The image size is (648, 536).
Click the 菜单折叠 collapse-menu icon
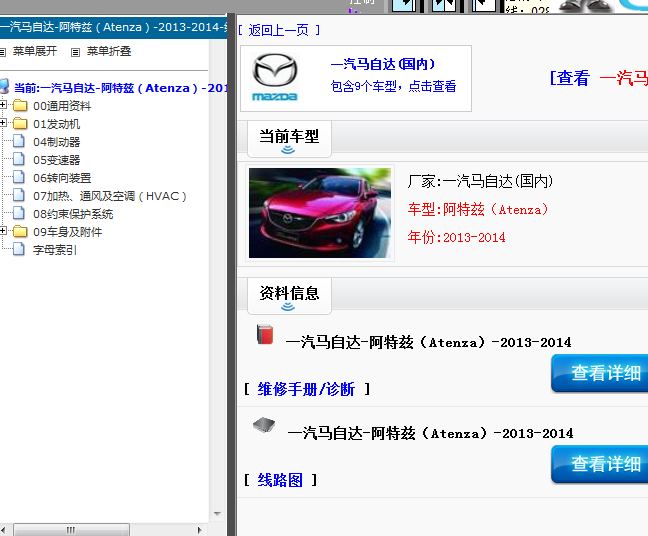75,52
